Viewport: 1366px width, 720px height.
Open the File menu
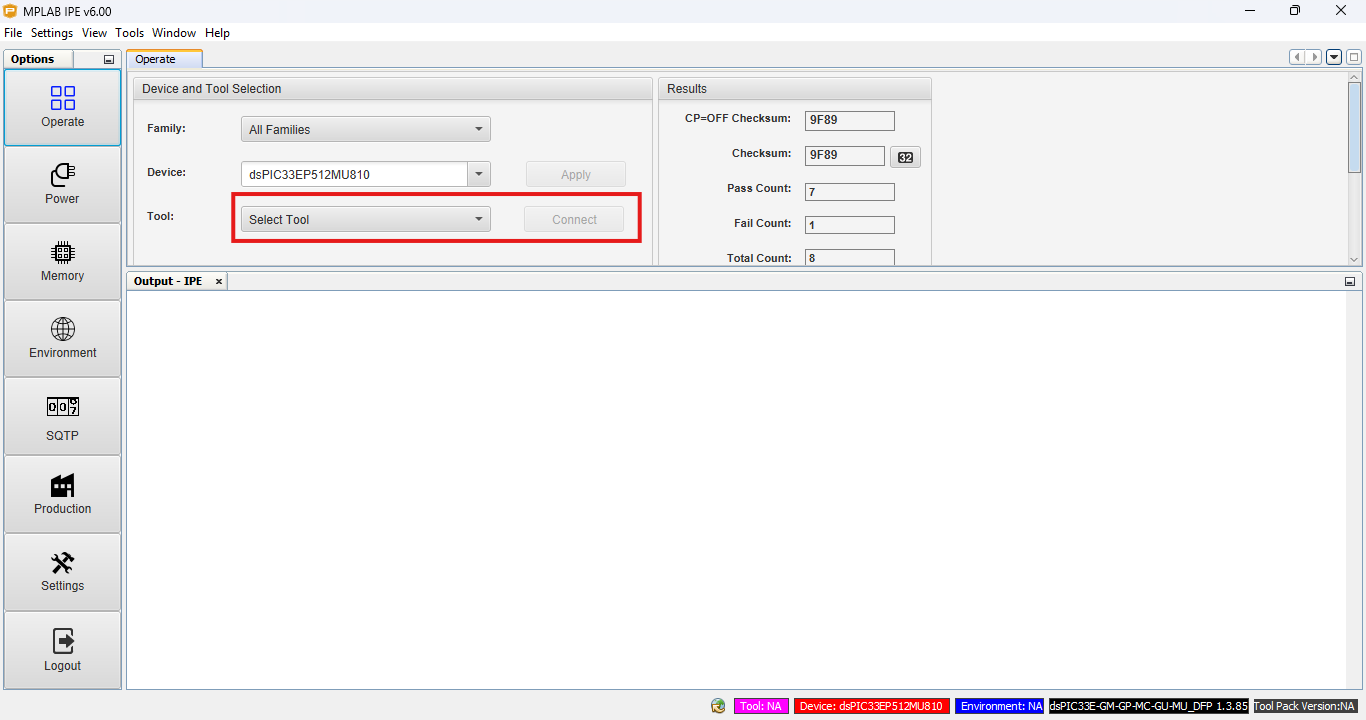pos(13,33)
